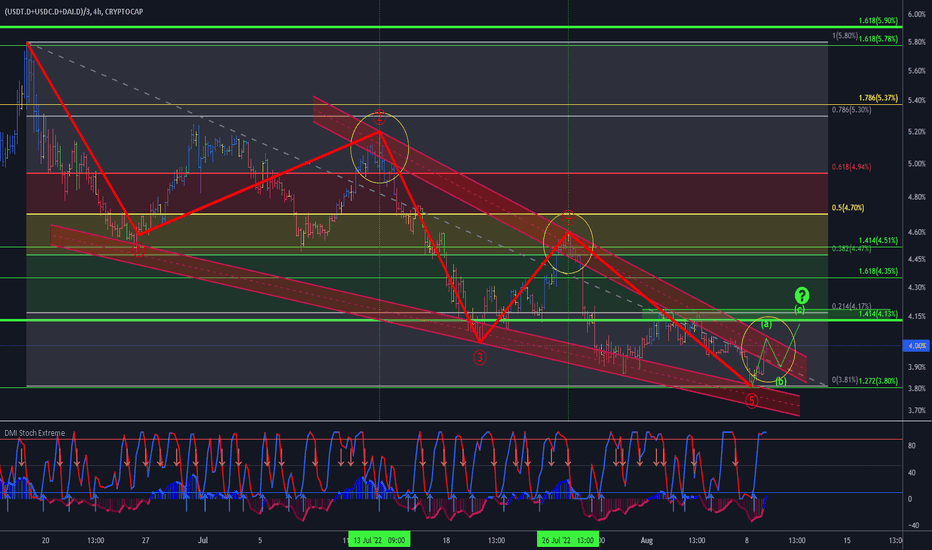Click the -40 level on indicator axis
This screenshot has height=550, width=932.
[913, 526]
